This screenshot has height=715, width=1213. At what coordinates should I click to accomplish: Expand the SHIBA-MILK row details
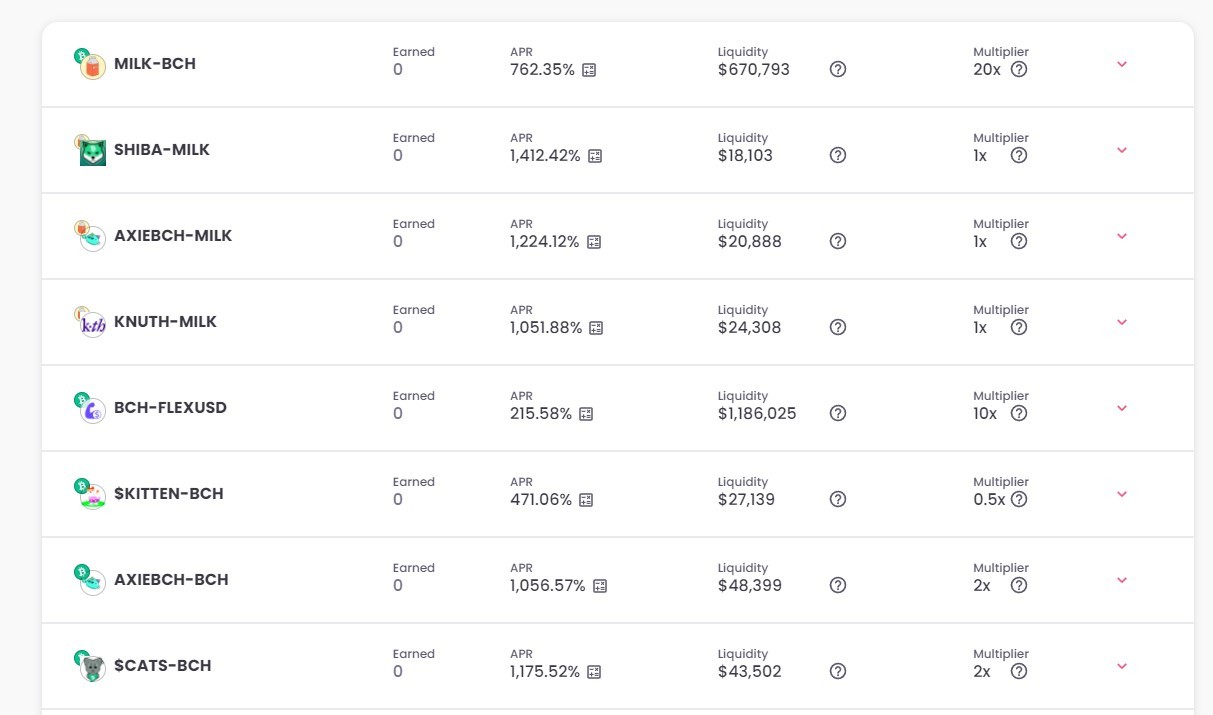pyautogui.click(x=1122, y=150)
